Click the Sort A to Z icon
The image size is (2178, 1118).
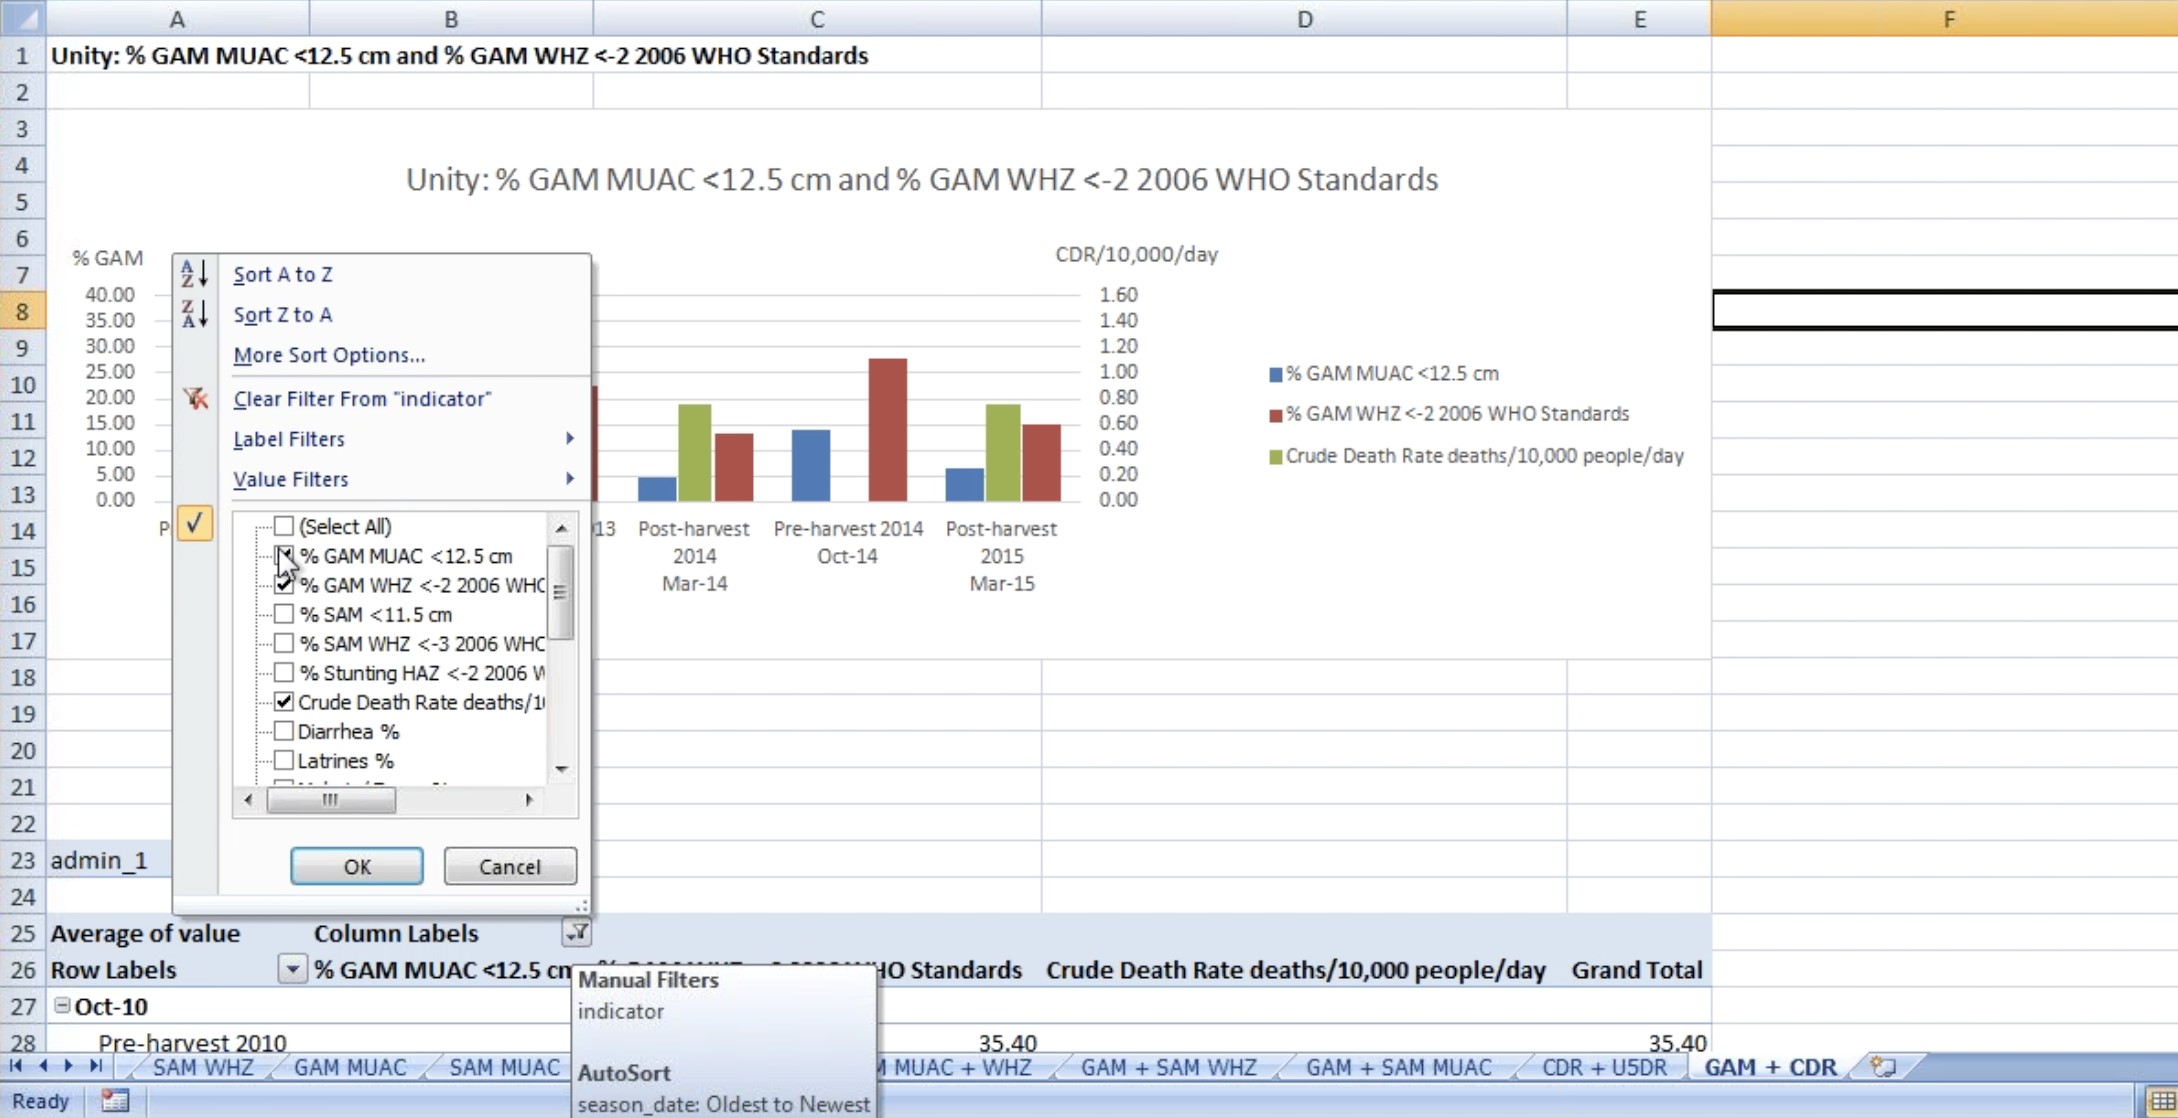click(194, 273)
